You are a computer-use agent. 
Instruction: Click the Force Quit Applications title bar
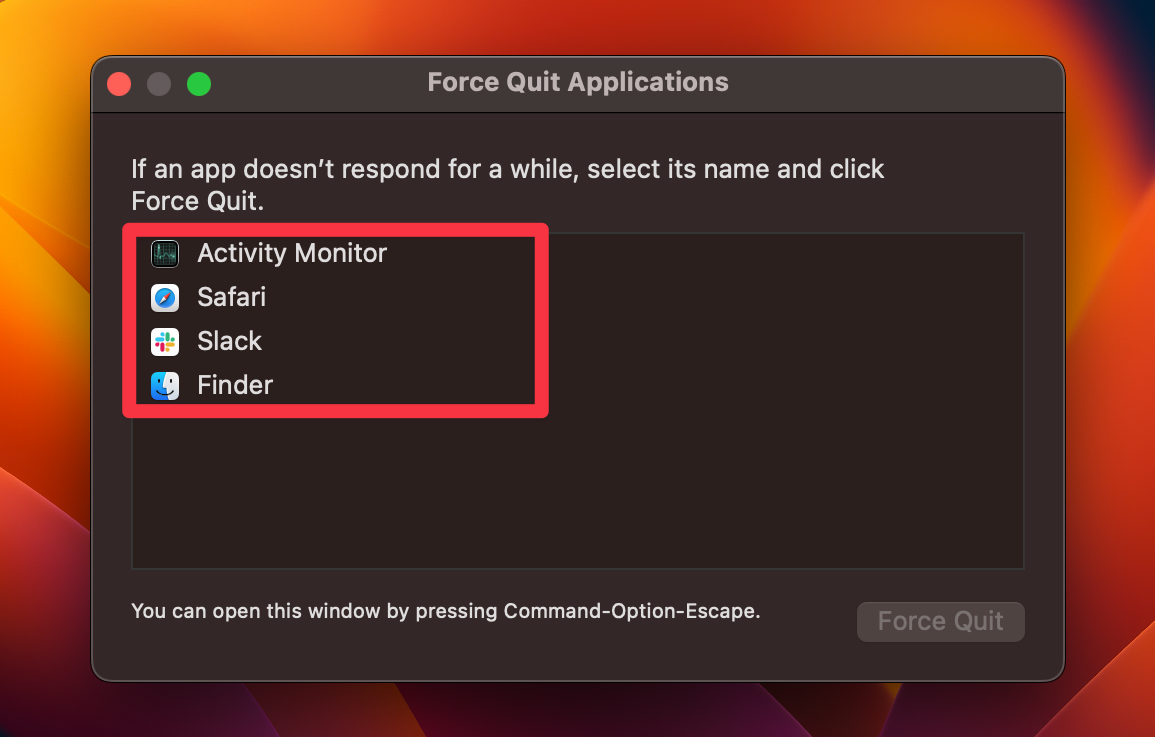point(578,83)
